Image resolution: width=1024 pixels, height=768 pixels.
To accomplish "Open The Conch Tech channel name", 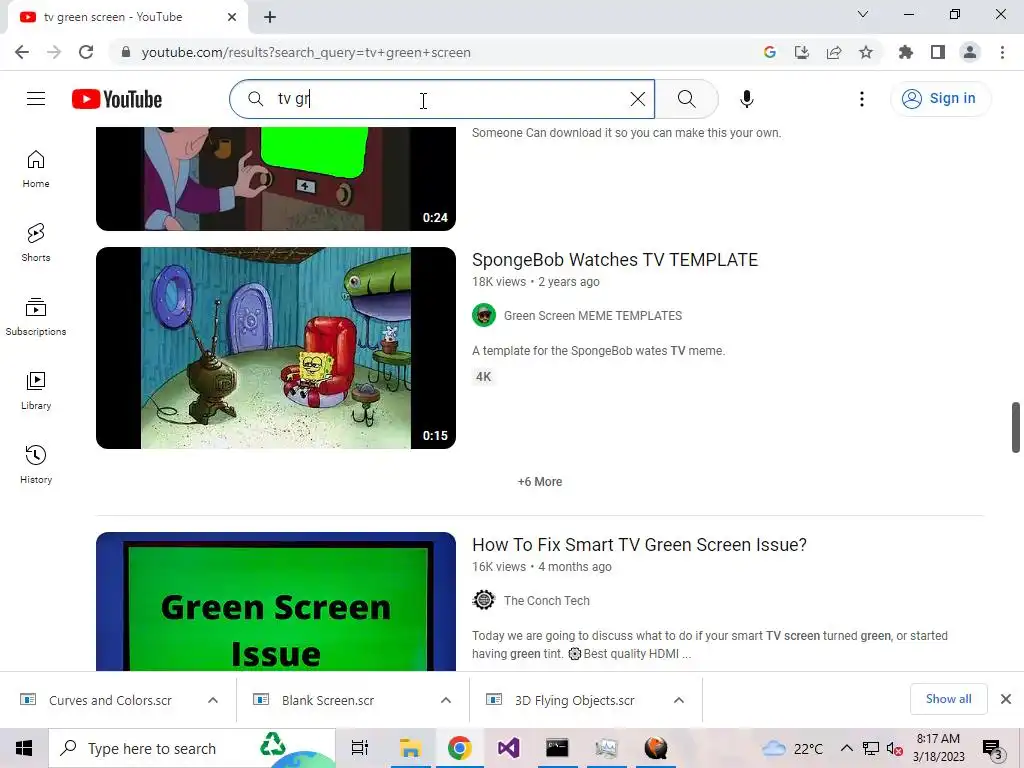I will pyautogui.click(x=547, y=601).
